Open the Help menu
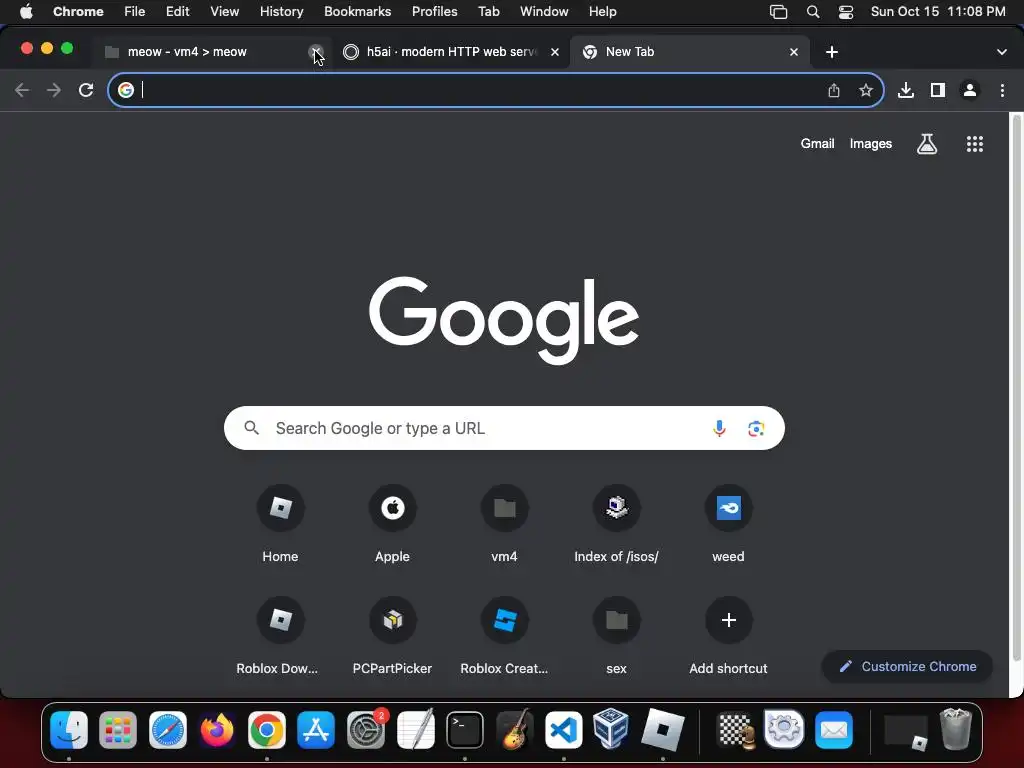The width and height of the screenshot is (1024, 768). click(602, 12)
